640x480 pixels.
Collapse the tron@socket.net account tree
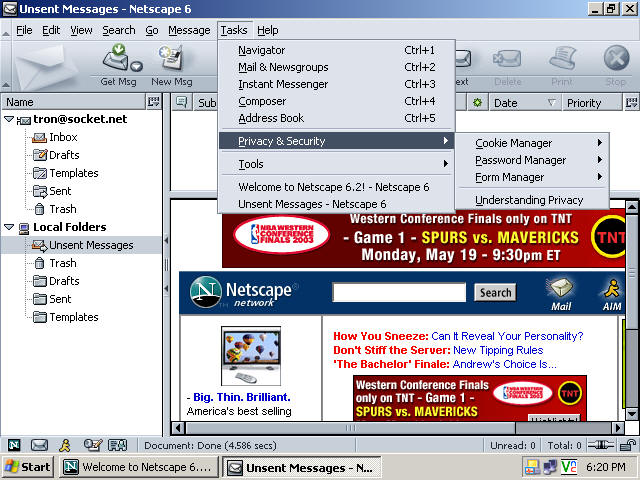point(9,119)
